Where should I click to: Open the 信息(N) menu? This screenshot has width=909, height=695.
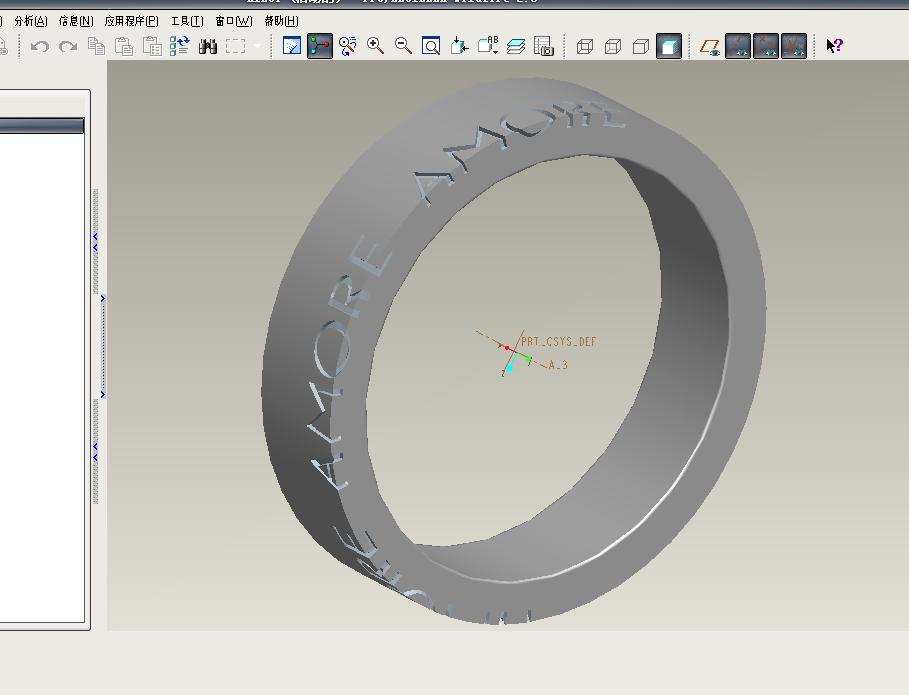[x=76, y=21]
